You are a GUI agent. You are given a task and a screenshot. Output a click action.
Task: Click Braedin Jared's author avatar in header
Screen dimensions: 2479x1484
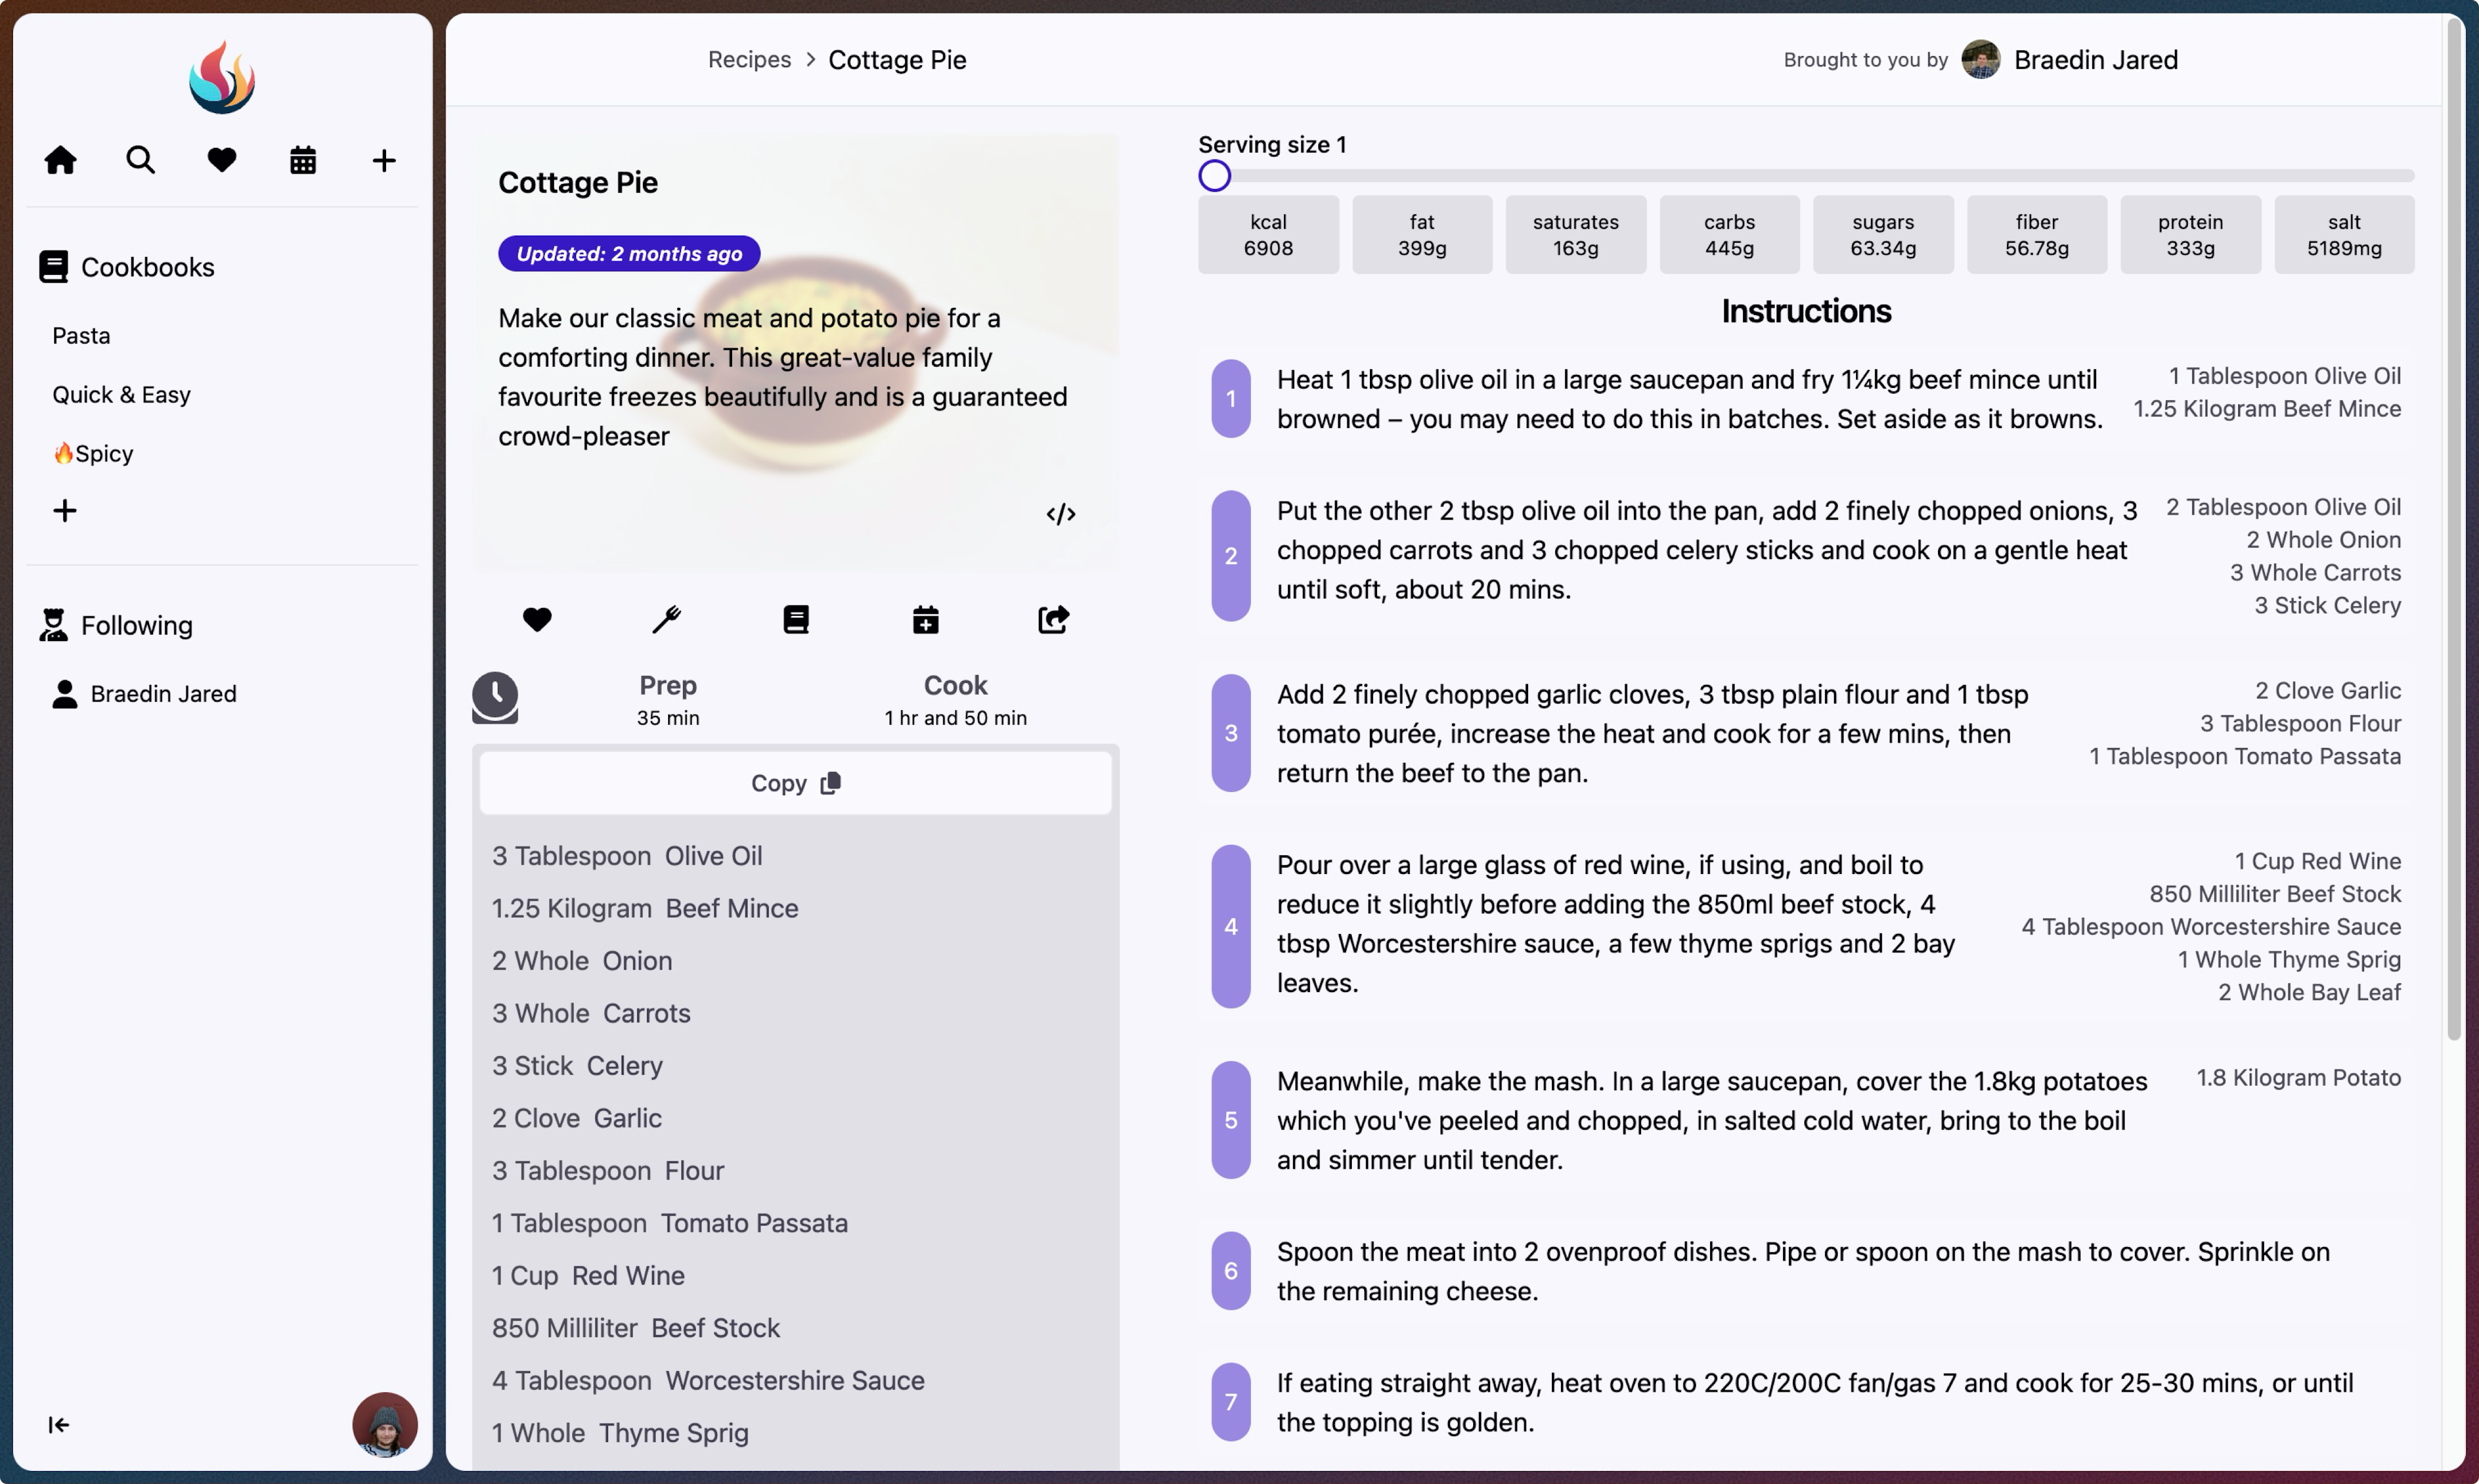pos(1980,59)
